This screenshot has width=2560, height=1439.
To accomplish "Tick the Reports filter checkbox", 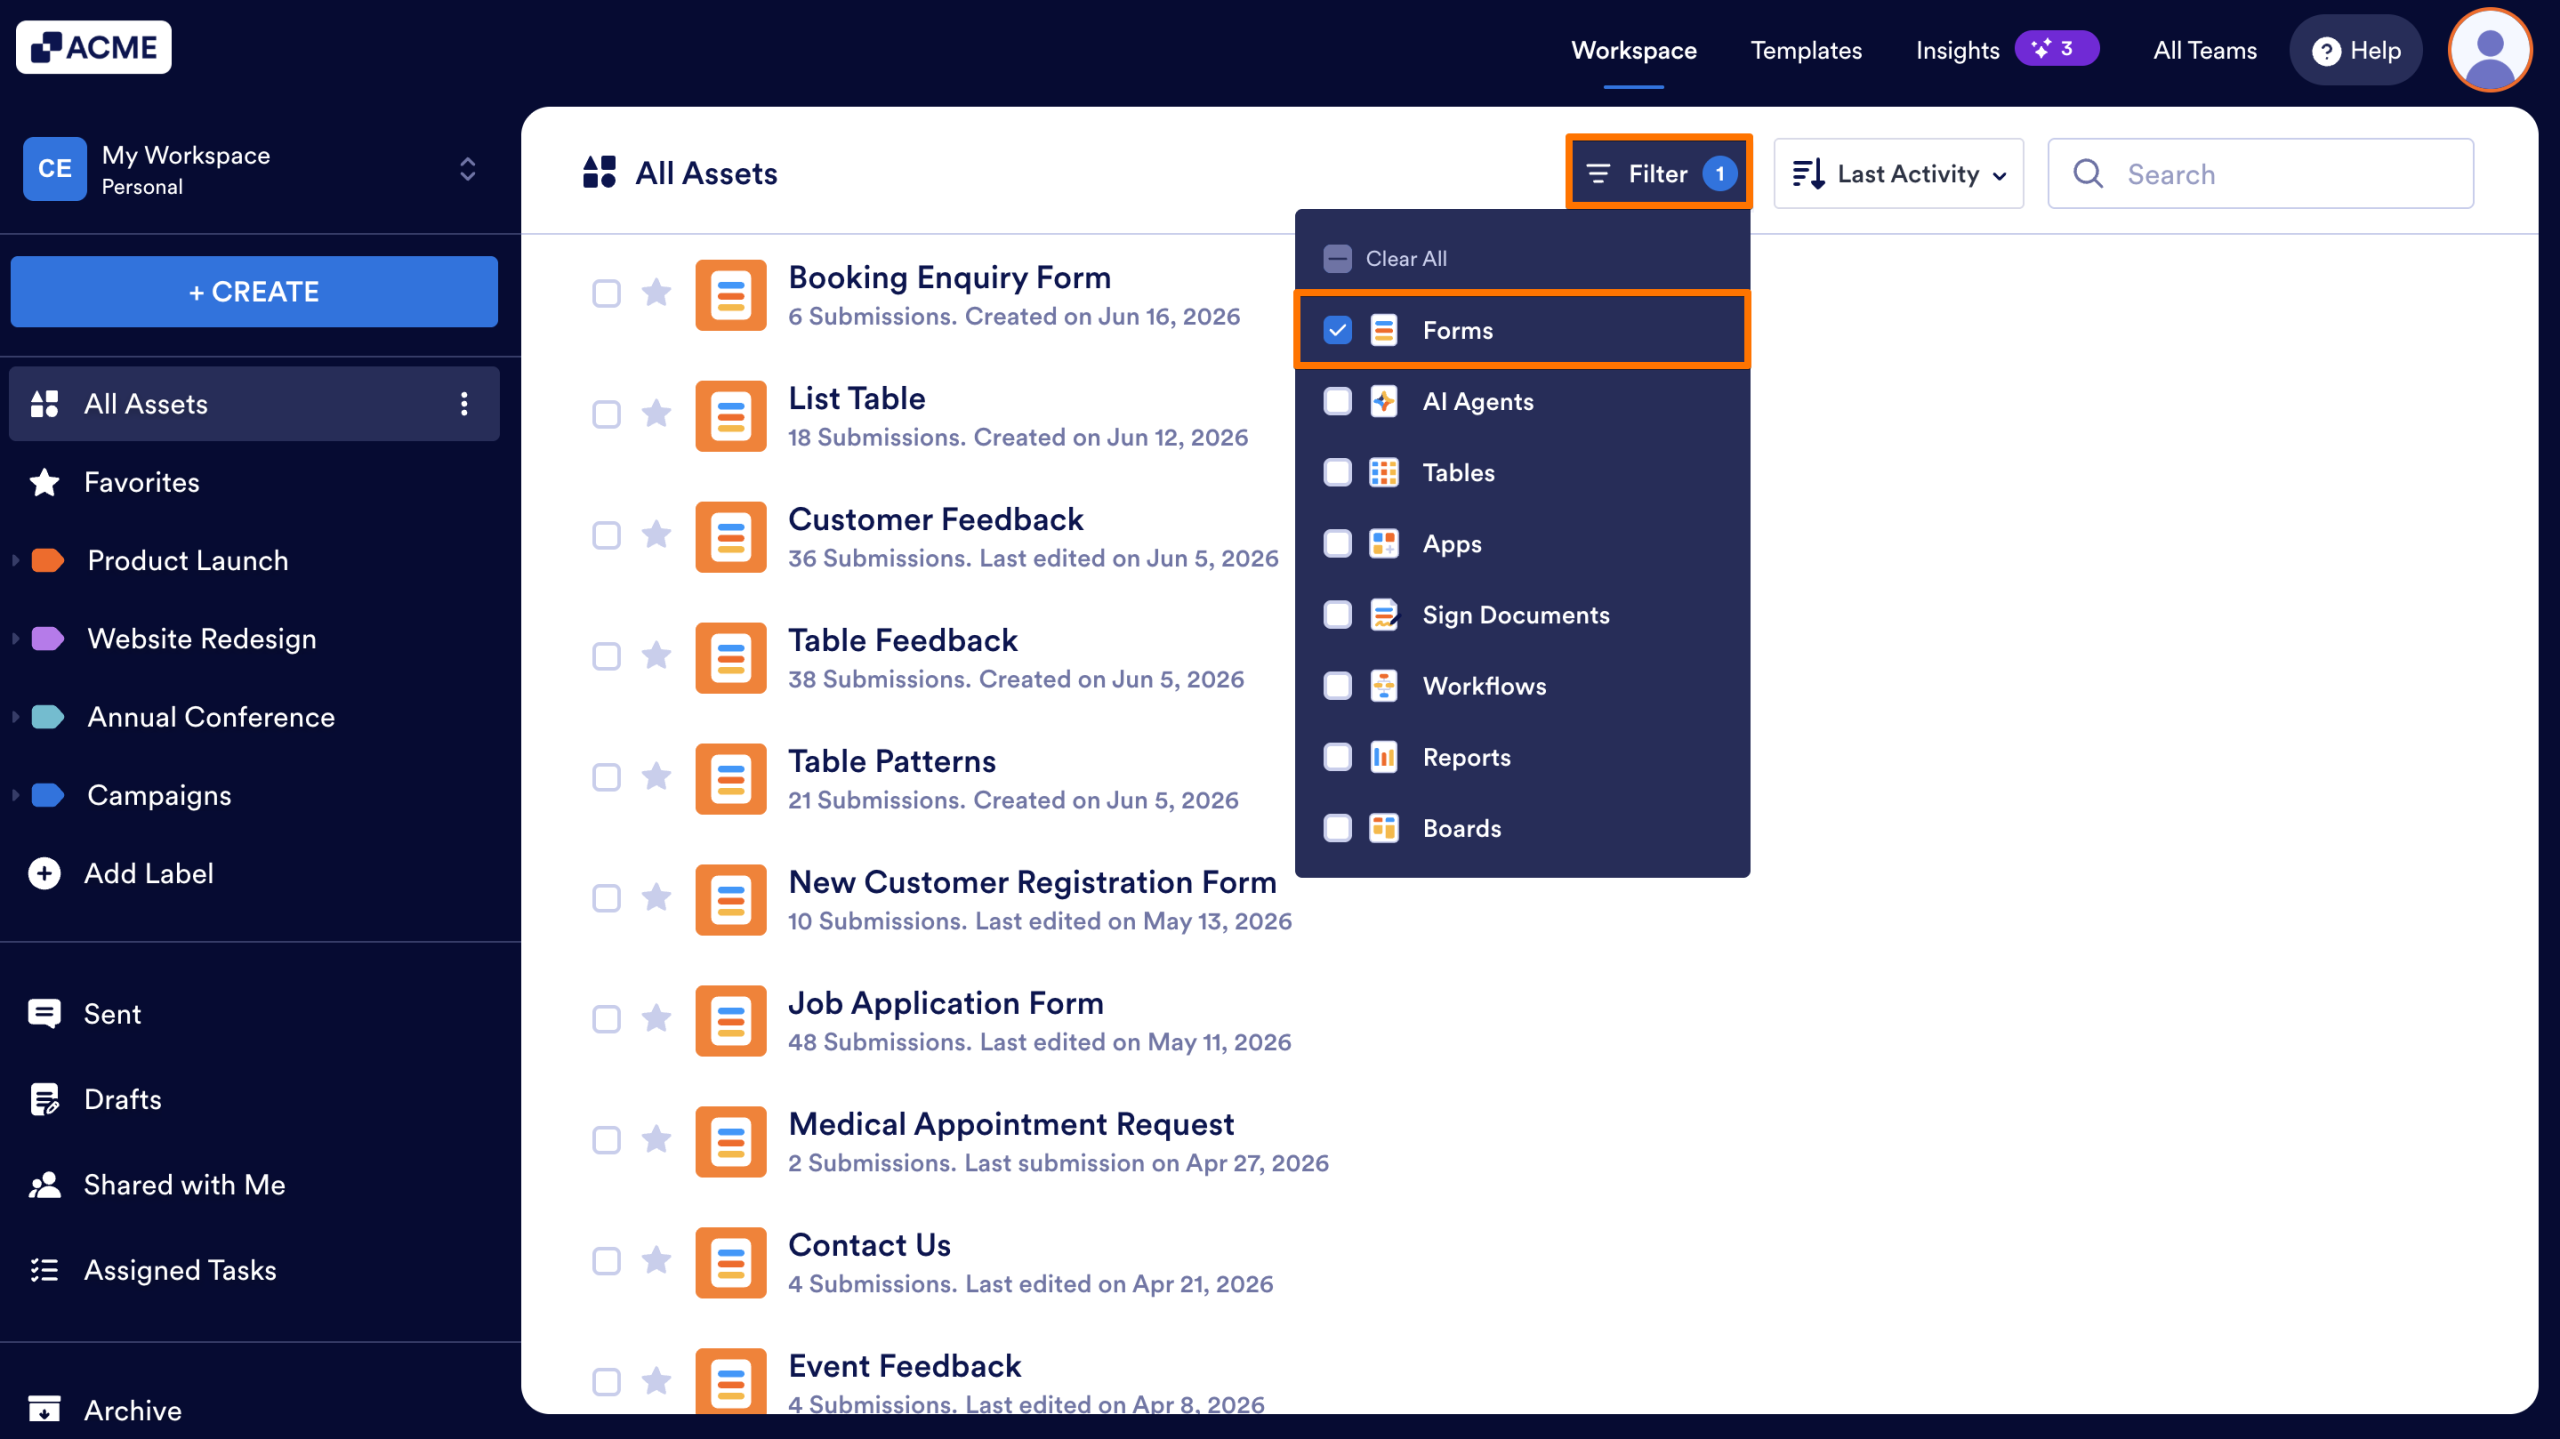I will [1337, 758].
